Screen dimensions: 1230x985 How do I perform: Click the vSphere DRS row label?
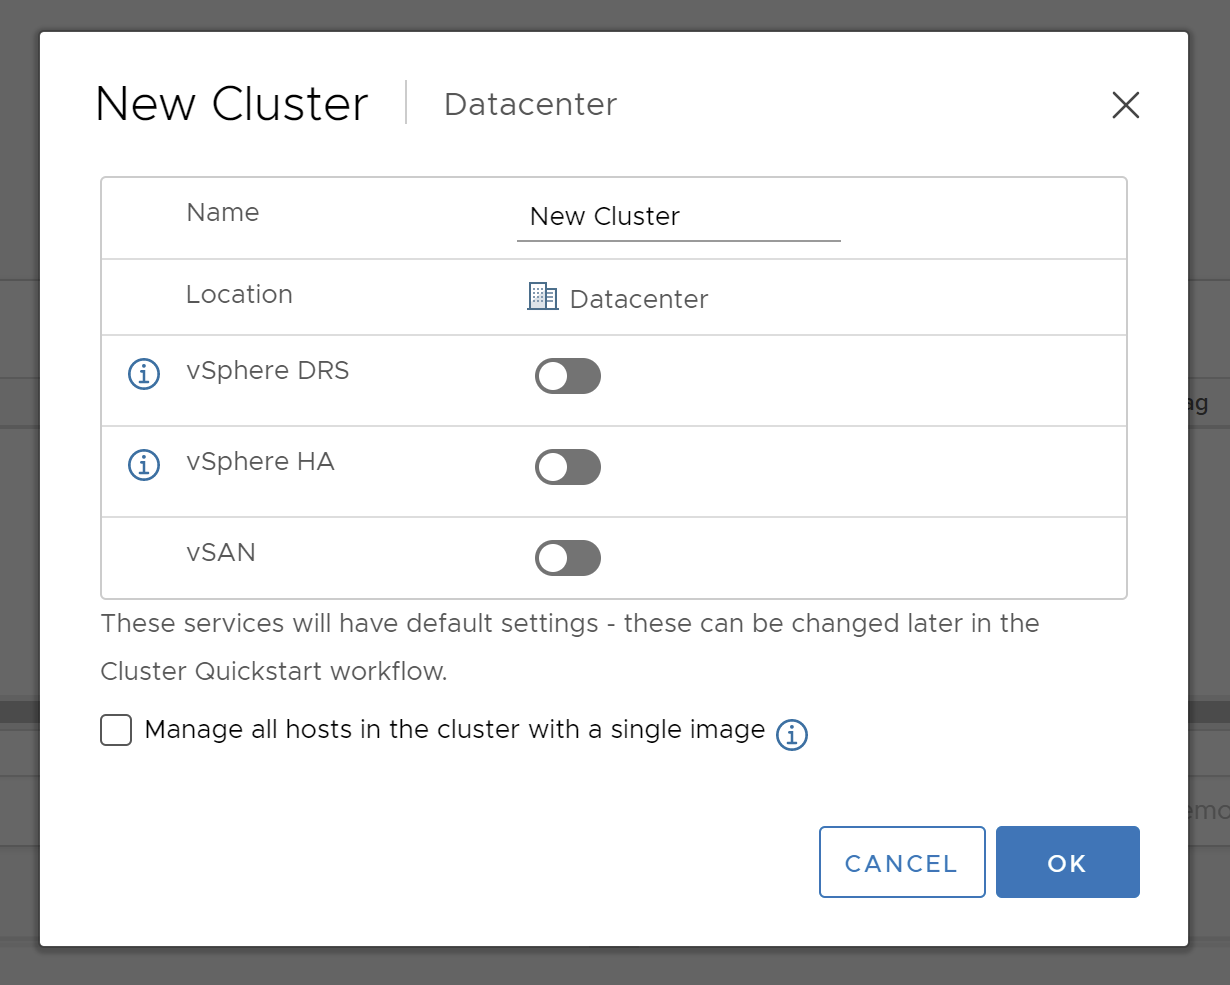268,371
